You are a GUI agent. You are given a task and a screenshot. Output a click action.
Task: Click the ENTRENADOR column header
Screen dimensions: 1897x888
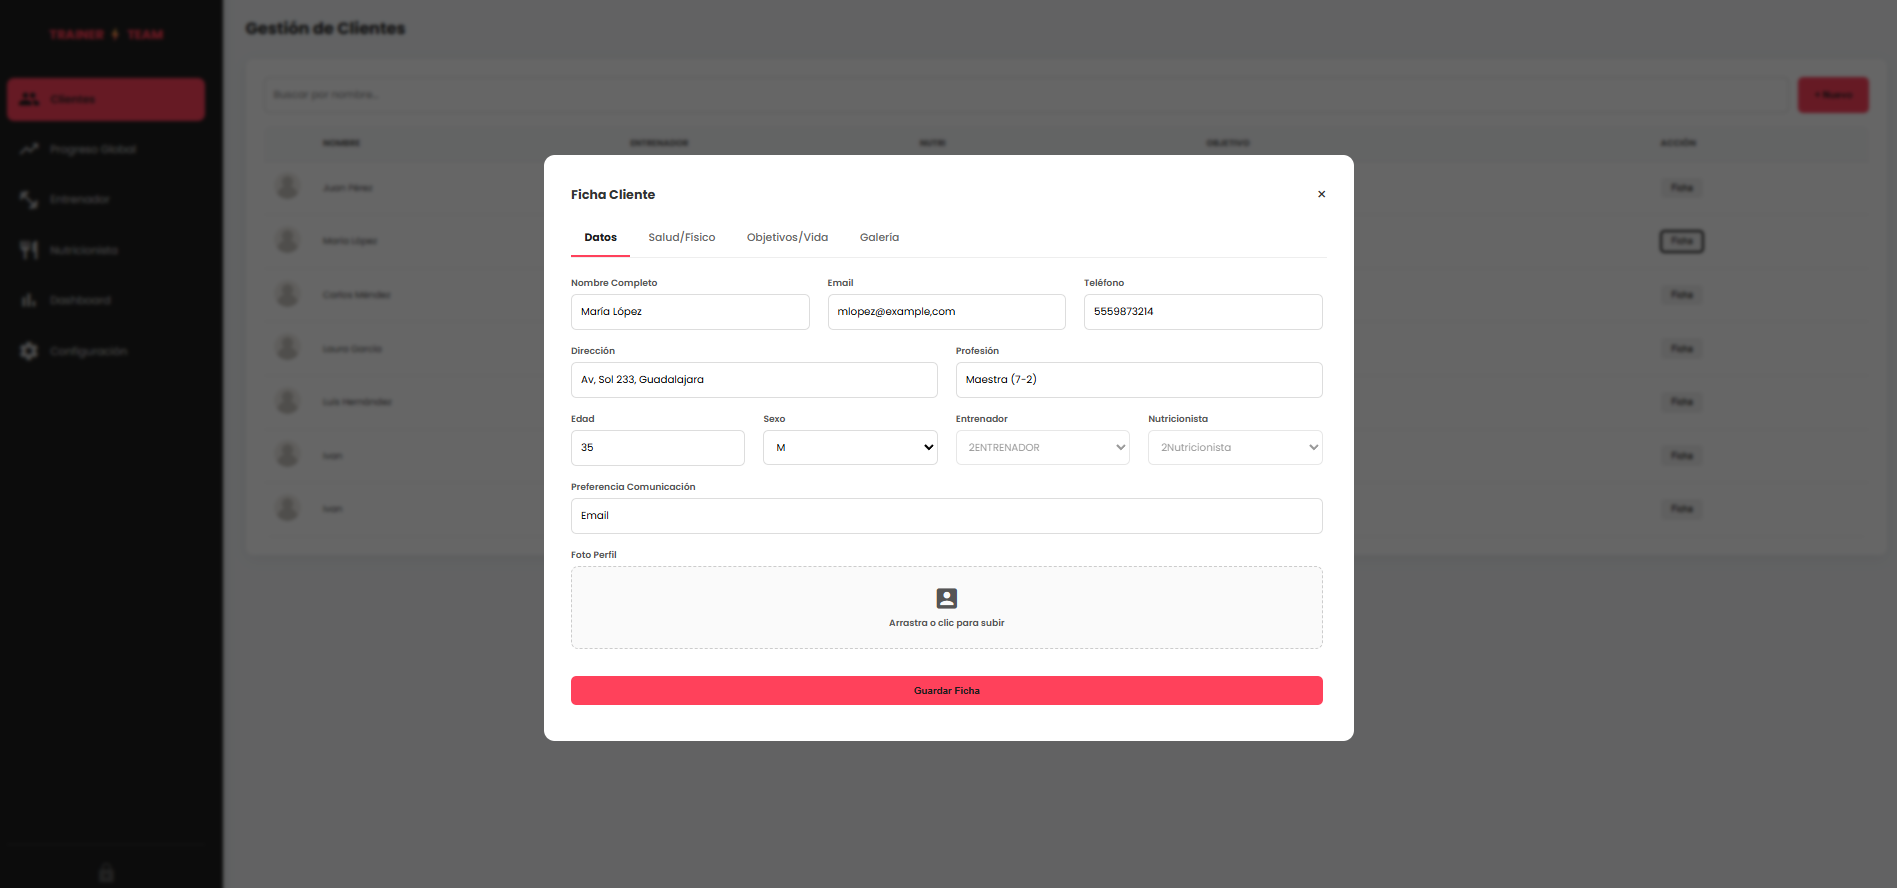pos(659,143)
